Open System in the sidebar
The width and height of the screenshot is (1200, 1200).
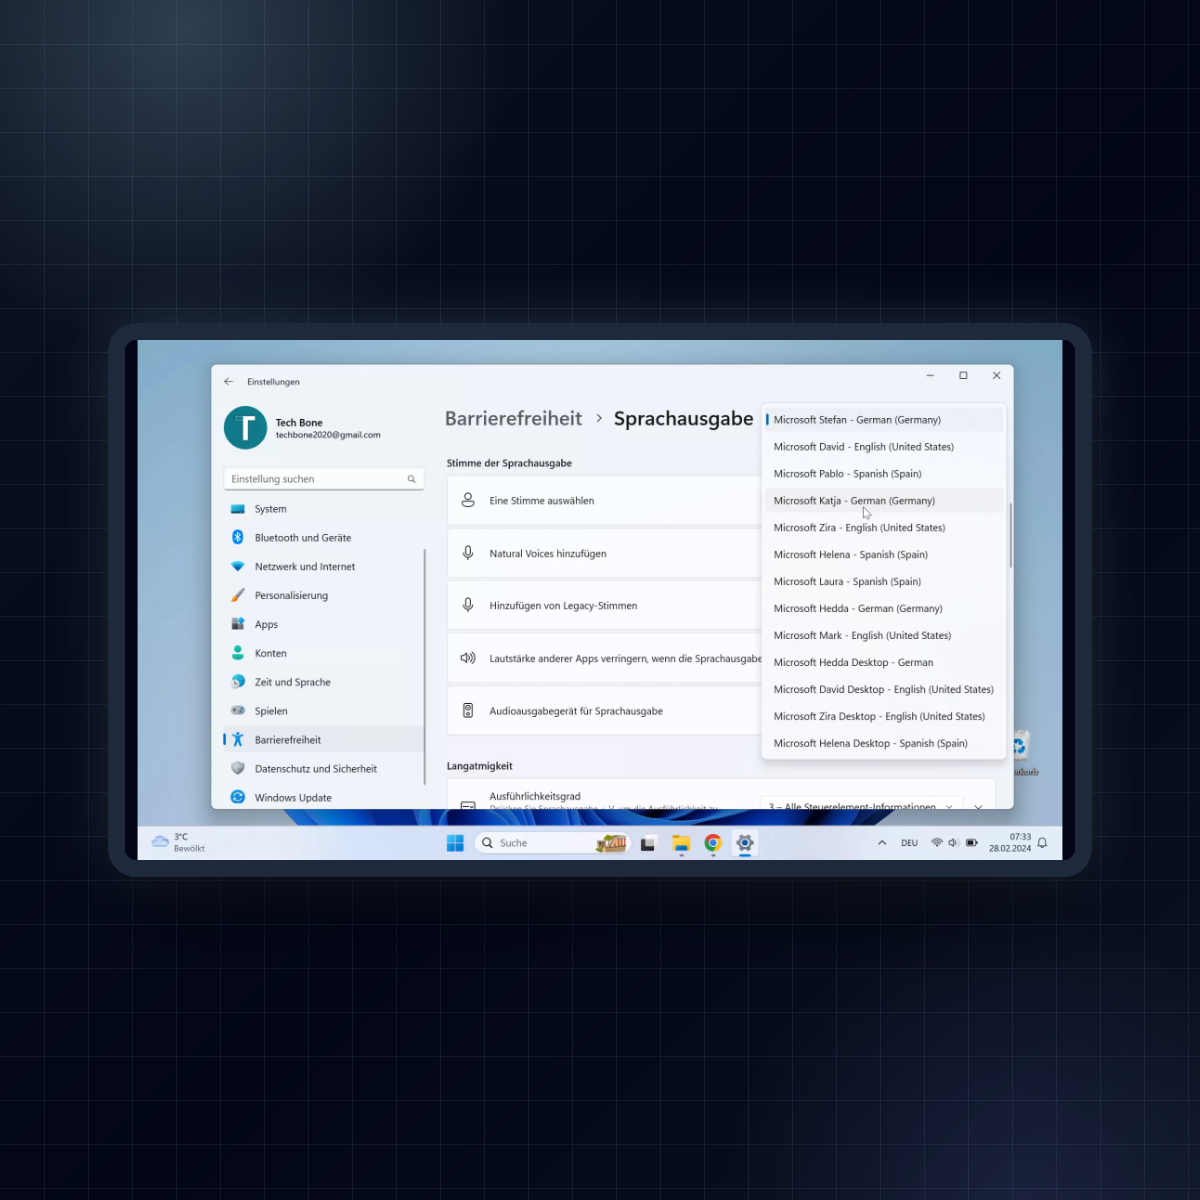click(324, 509)
